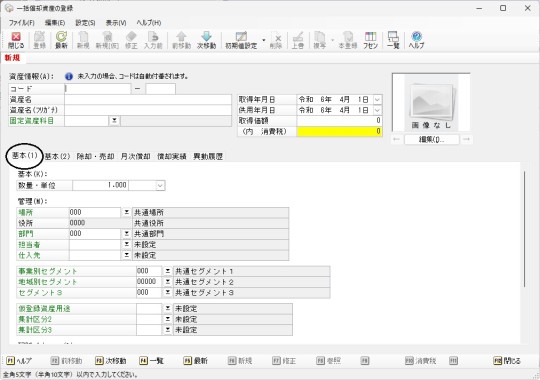Screen dimensions: 540x380
Task: Click the 次移動 down-arrow icon
Action: (x=206, y=40)
